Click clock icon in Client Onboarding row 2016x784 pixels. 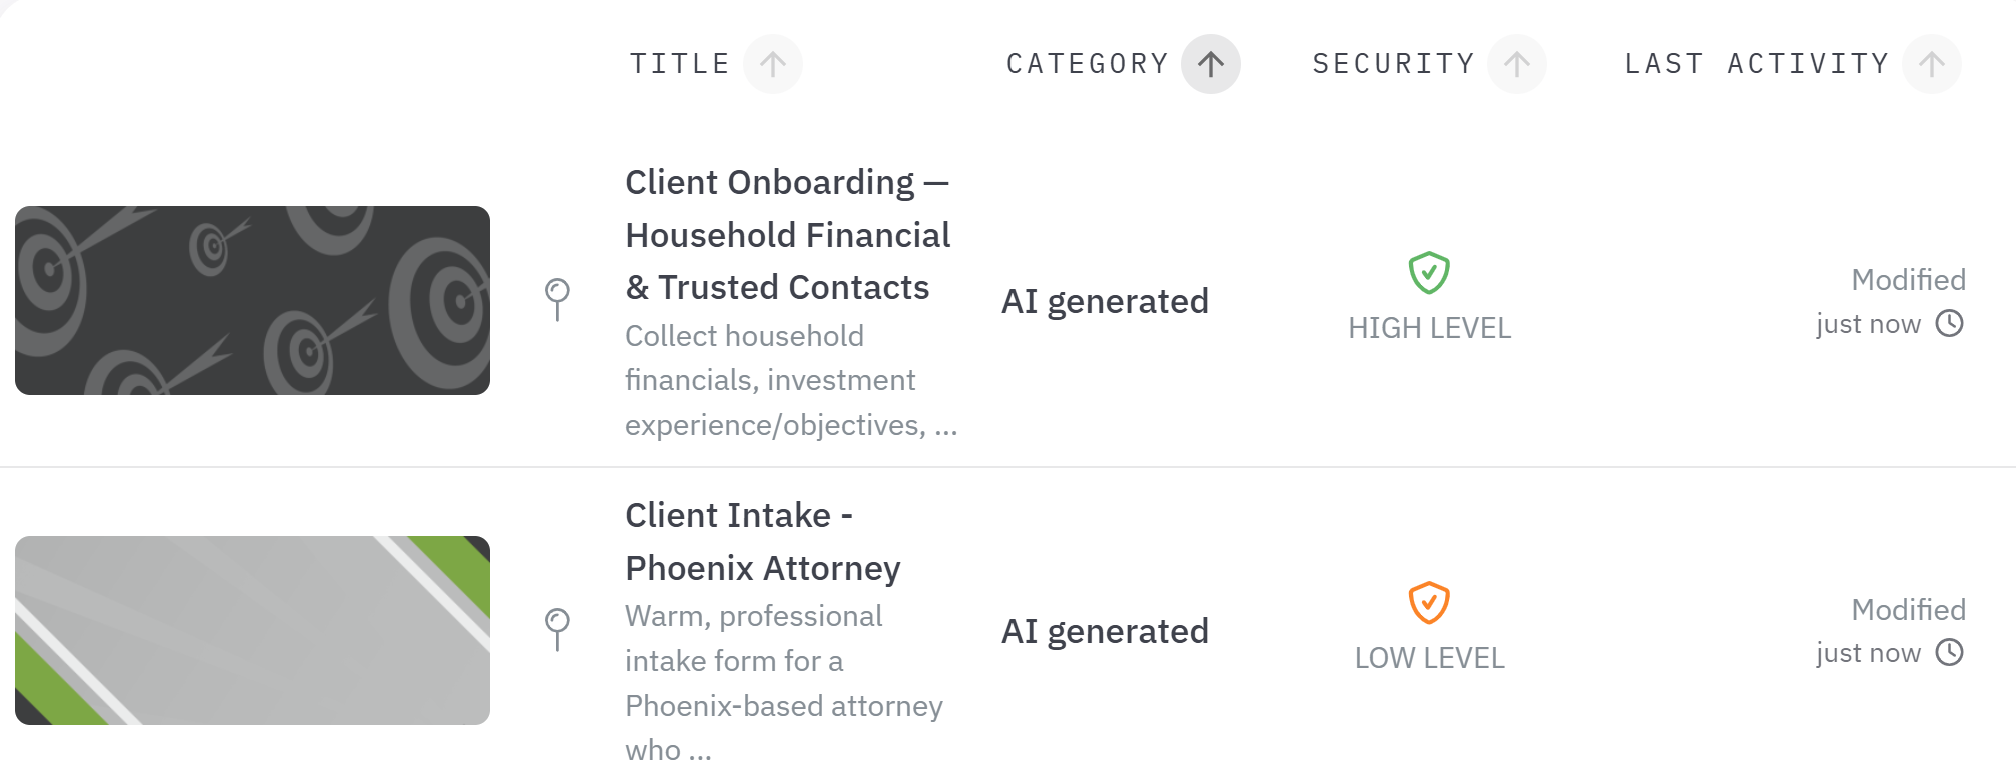pos(1949,323)
